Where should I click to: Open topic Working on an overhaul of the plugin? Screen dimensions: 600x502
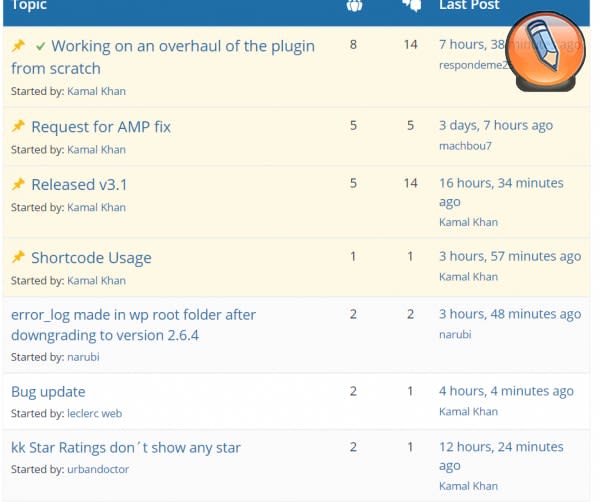pos(163,57)
